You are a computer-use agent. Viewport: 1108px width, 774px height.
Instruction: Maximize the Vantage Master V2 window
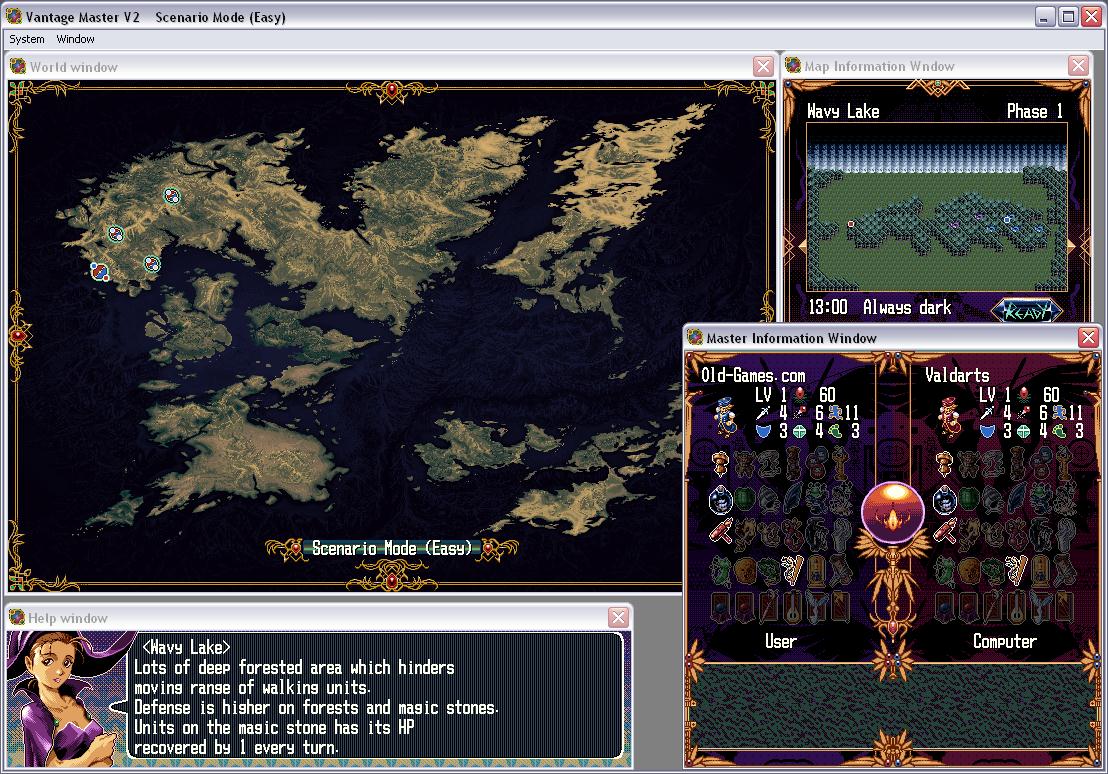click(1068, 17)
